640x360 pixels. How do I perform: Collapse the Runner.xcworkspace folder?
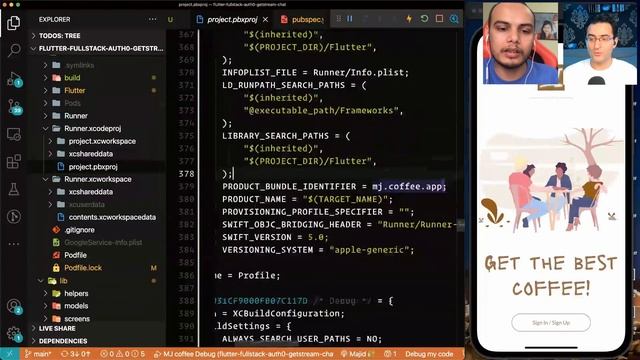(x=98, y=179)
